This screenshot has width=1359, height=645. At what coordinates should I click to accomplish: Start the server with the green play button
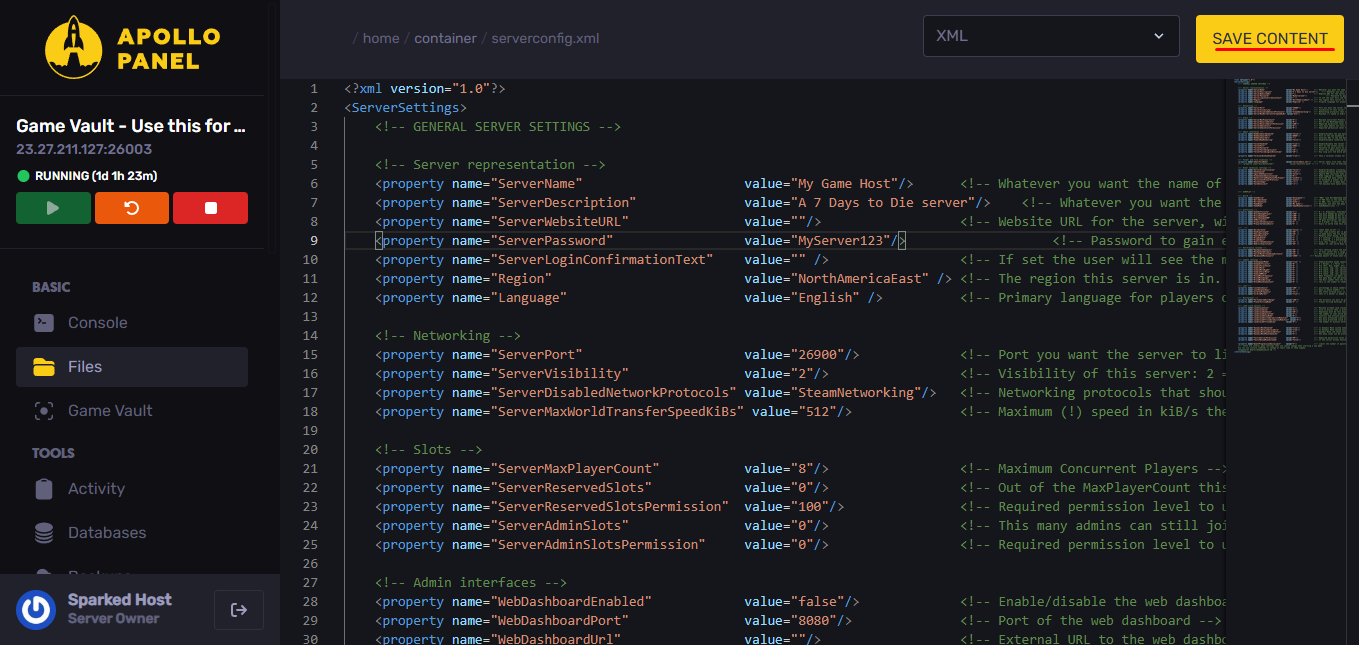coord(53,208)
